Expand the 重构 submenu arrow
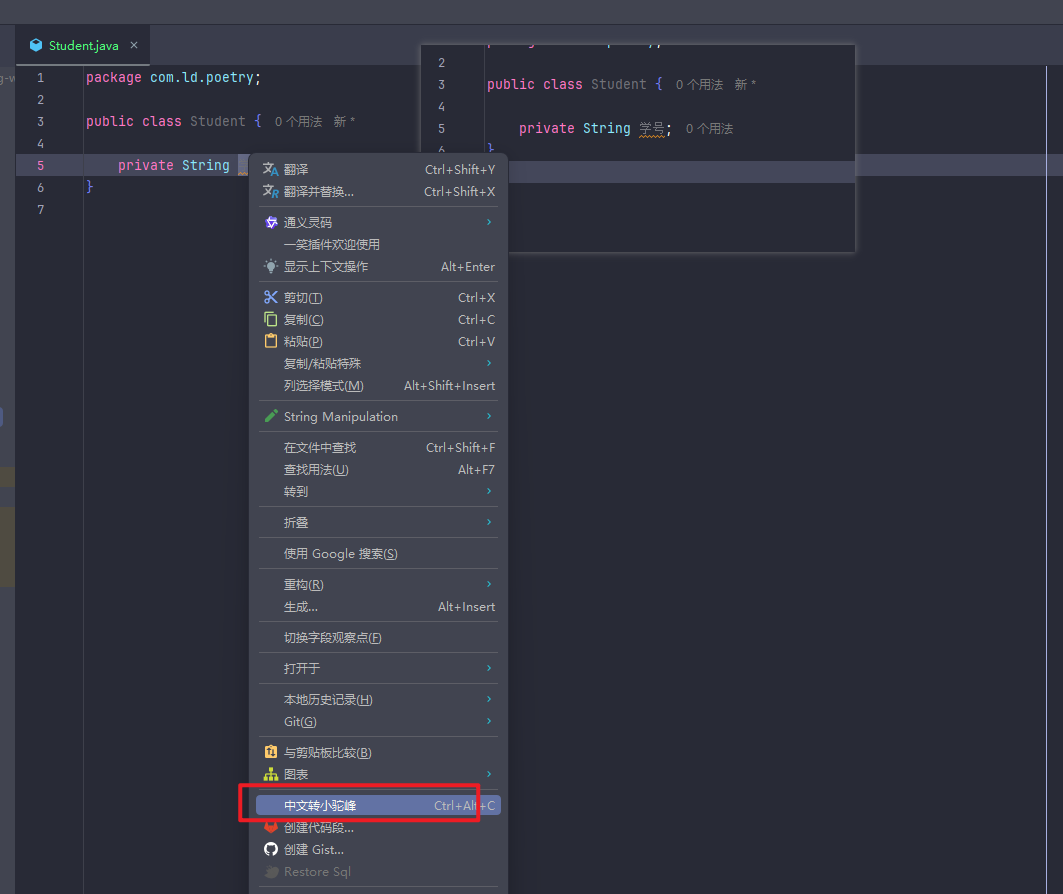The width and height of the screenshot is (1063, 894). pyautogui.click(x=489, y=584)
